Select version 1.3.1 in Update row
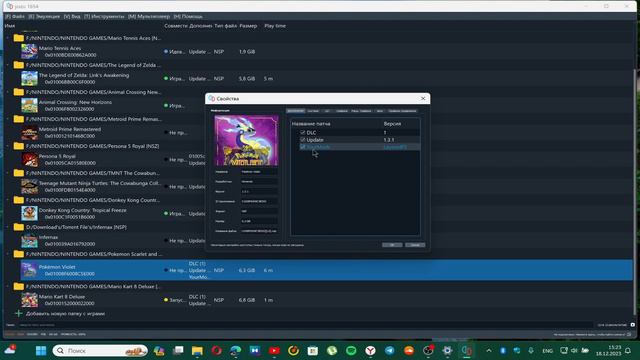 (389, 140)
